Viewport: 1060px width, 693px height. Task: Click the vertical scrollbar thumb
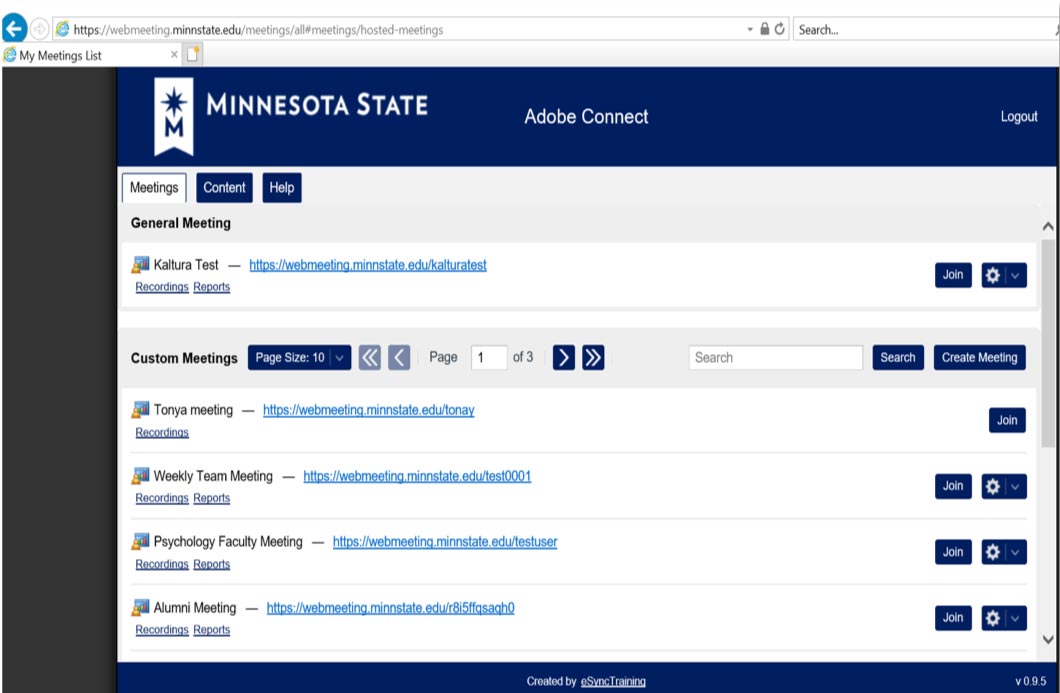(x=1048, y=343)
